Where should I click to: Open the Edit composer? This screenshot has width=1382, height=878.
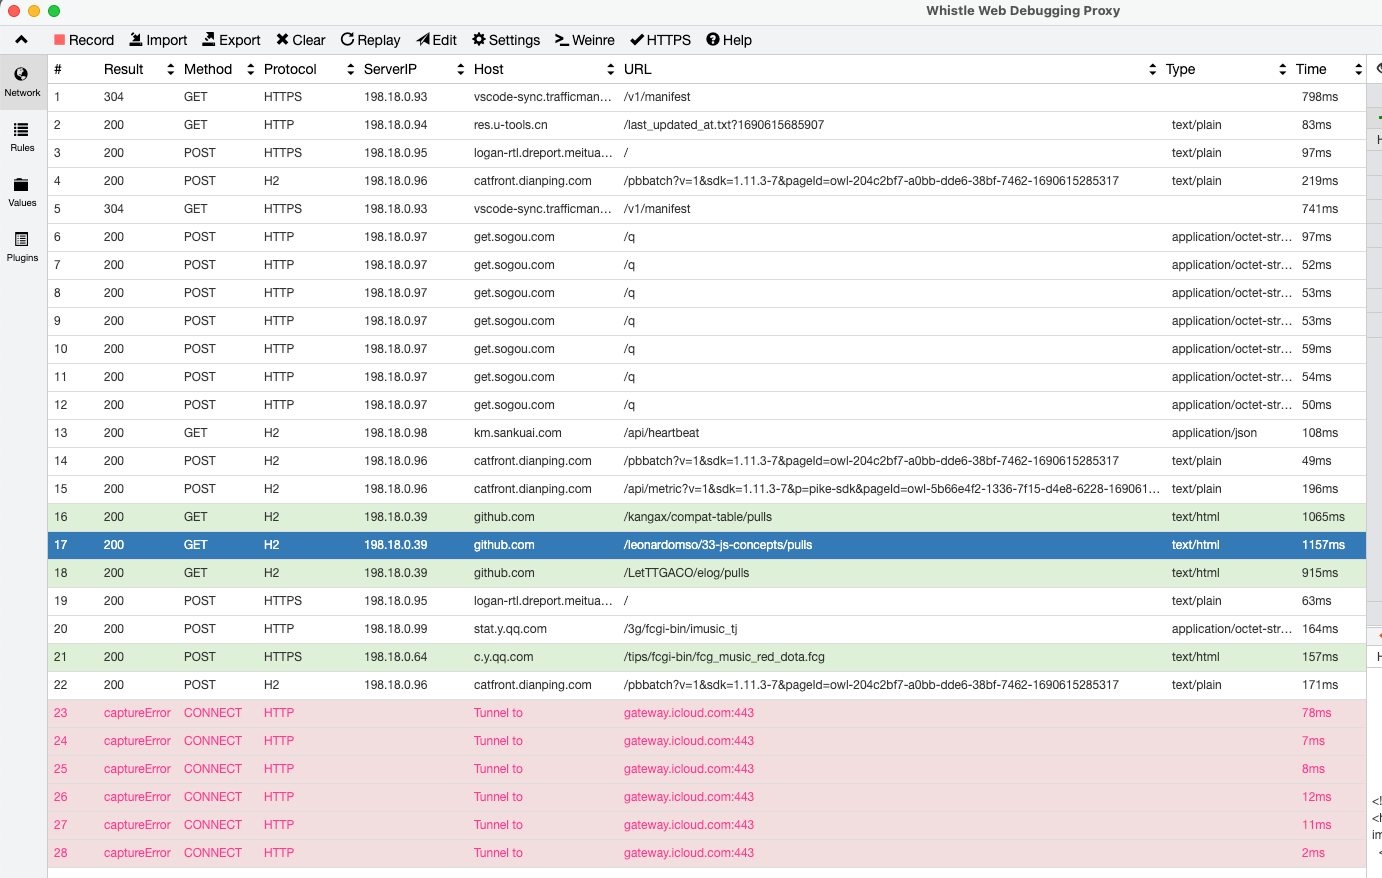[x=437, y=40]
